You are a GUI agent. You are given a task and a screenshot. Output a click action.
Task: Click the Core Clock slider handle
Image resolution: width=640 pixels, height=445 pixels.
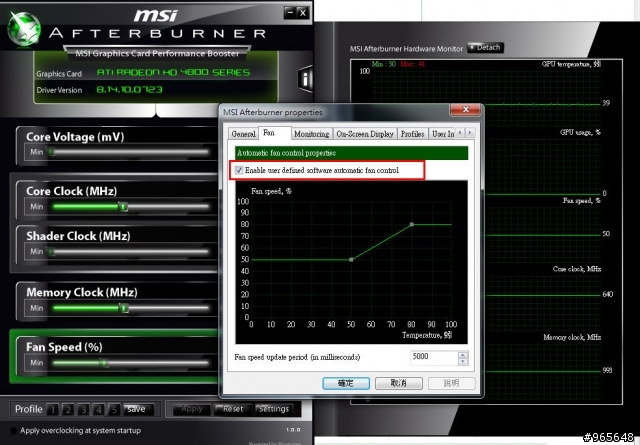click(123, 207)
